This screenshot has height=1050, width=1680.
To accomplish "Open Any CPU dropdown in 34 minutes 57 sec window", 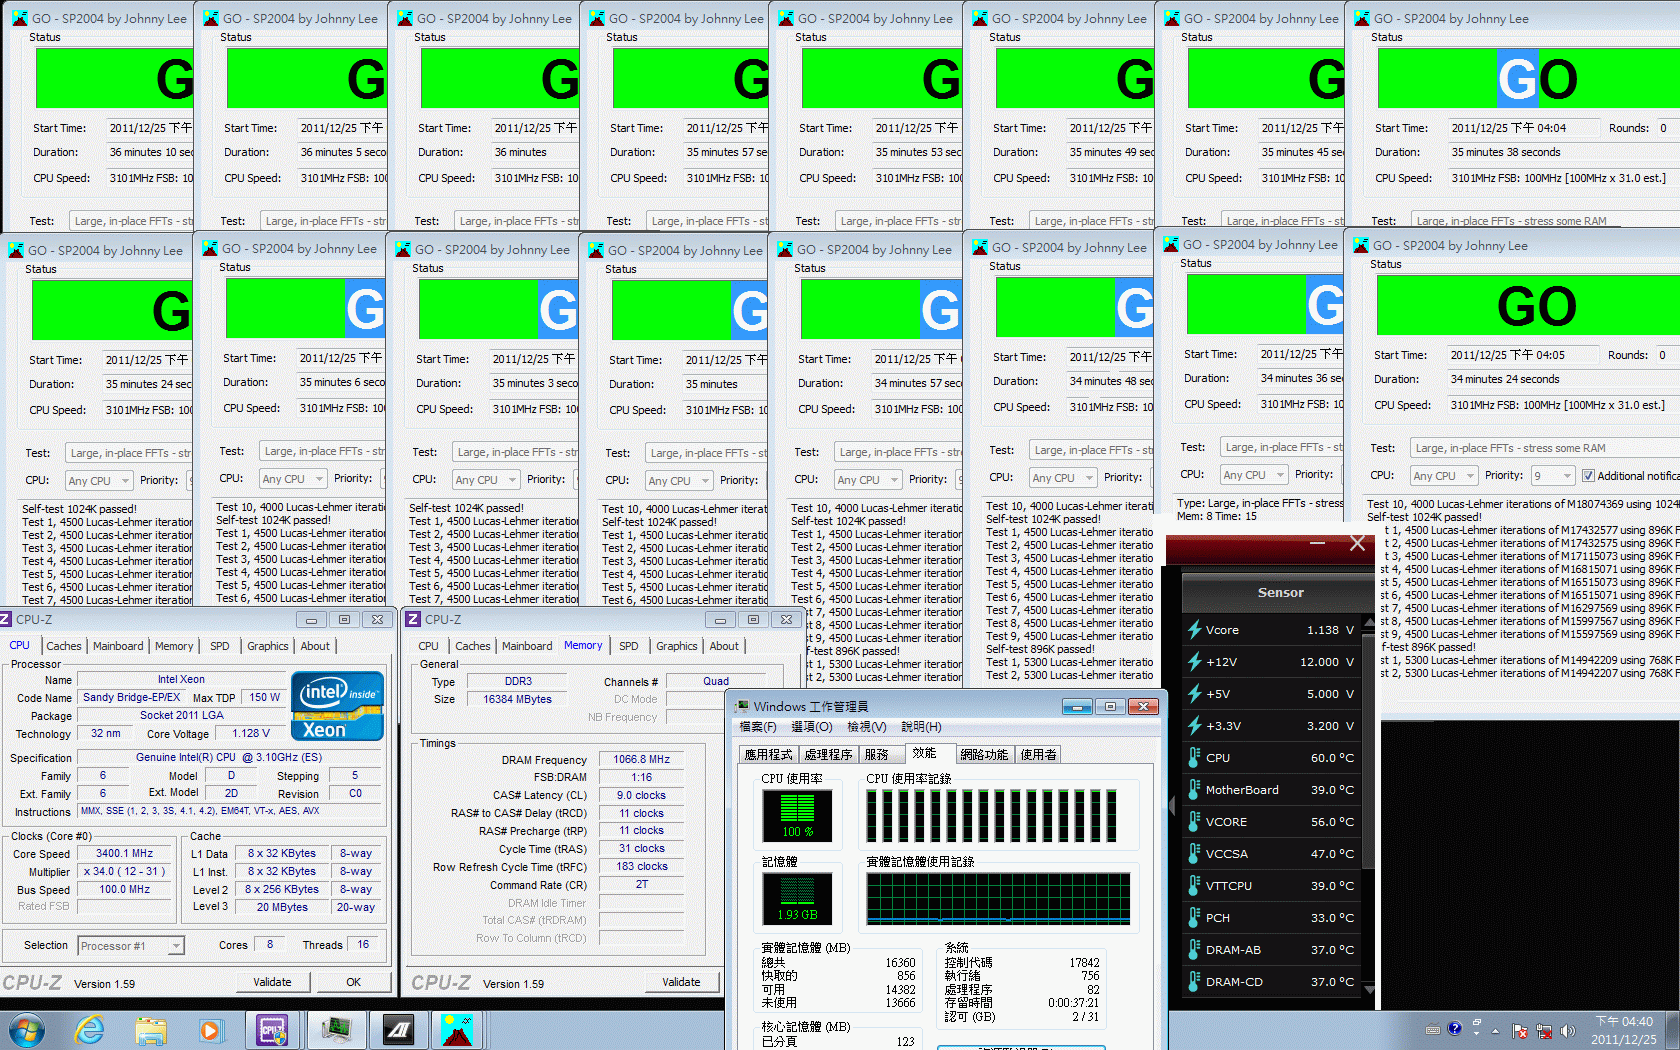I will 868,480.
